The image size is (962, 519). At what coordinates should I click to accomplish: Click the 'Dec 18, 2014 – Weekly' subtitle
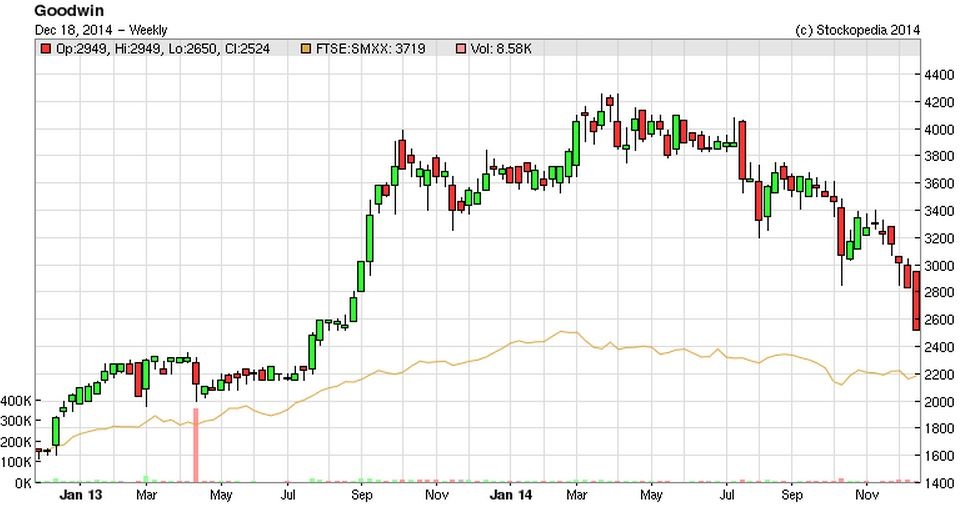click(x=101, y=29)
